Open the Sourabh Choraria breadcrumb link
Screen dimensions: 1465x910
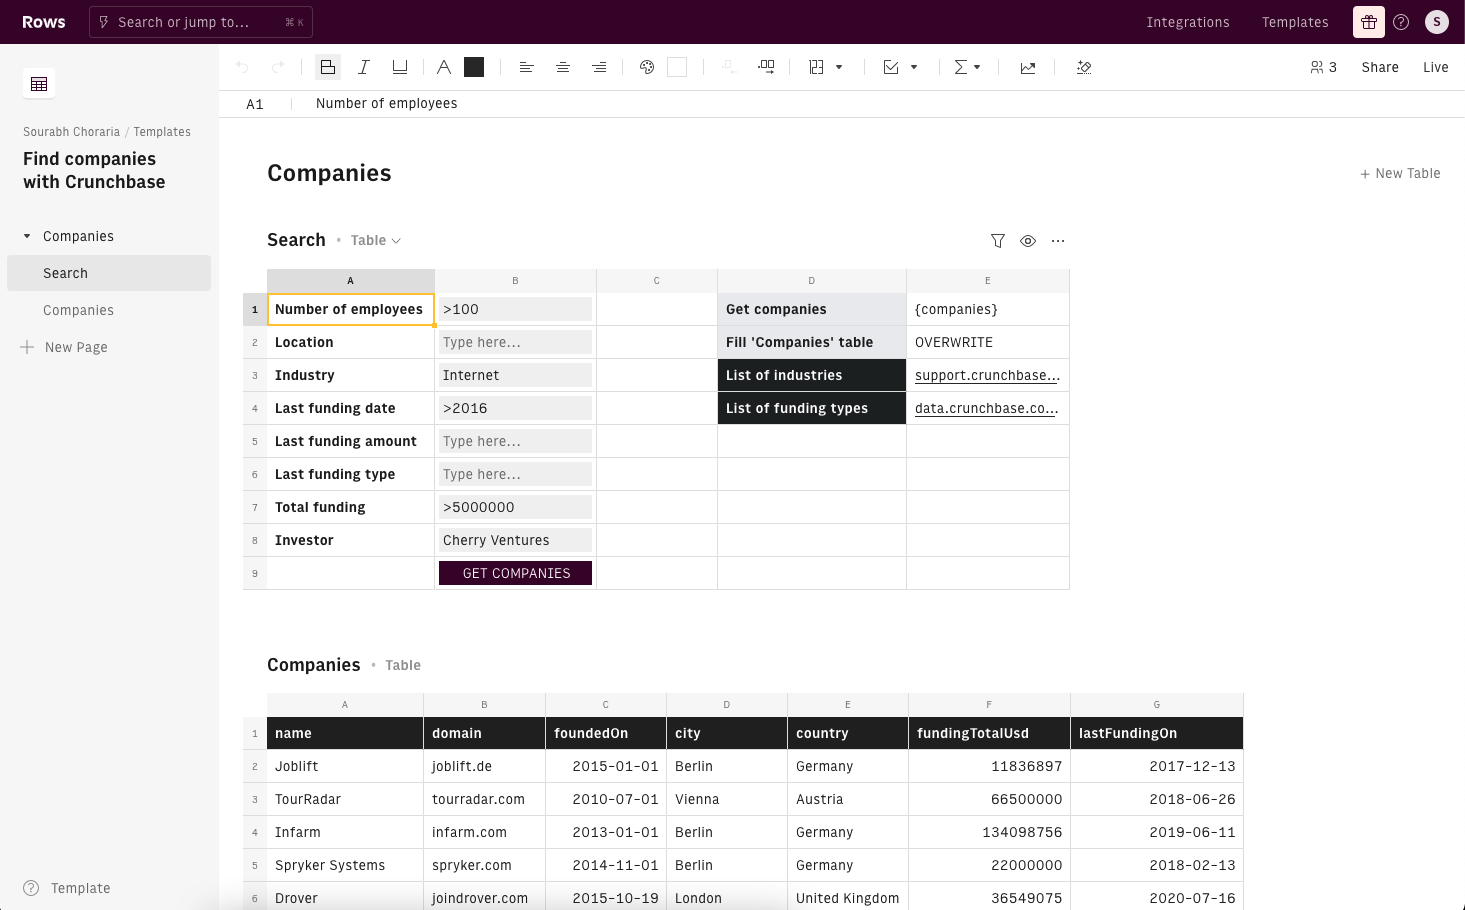point(71,132)
